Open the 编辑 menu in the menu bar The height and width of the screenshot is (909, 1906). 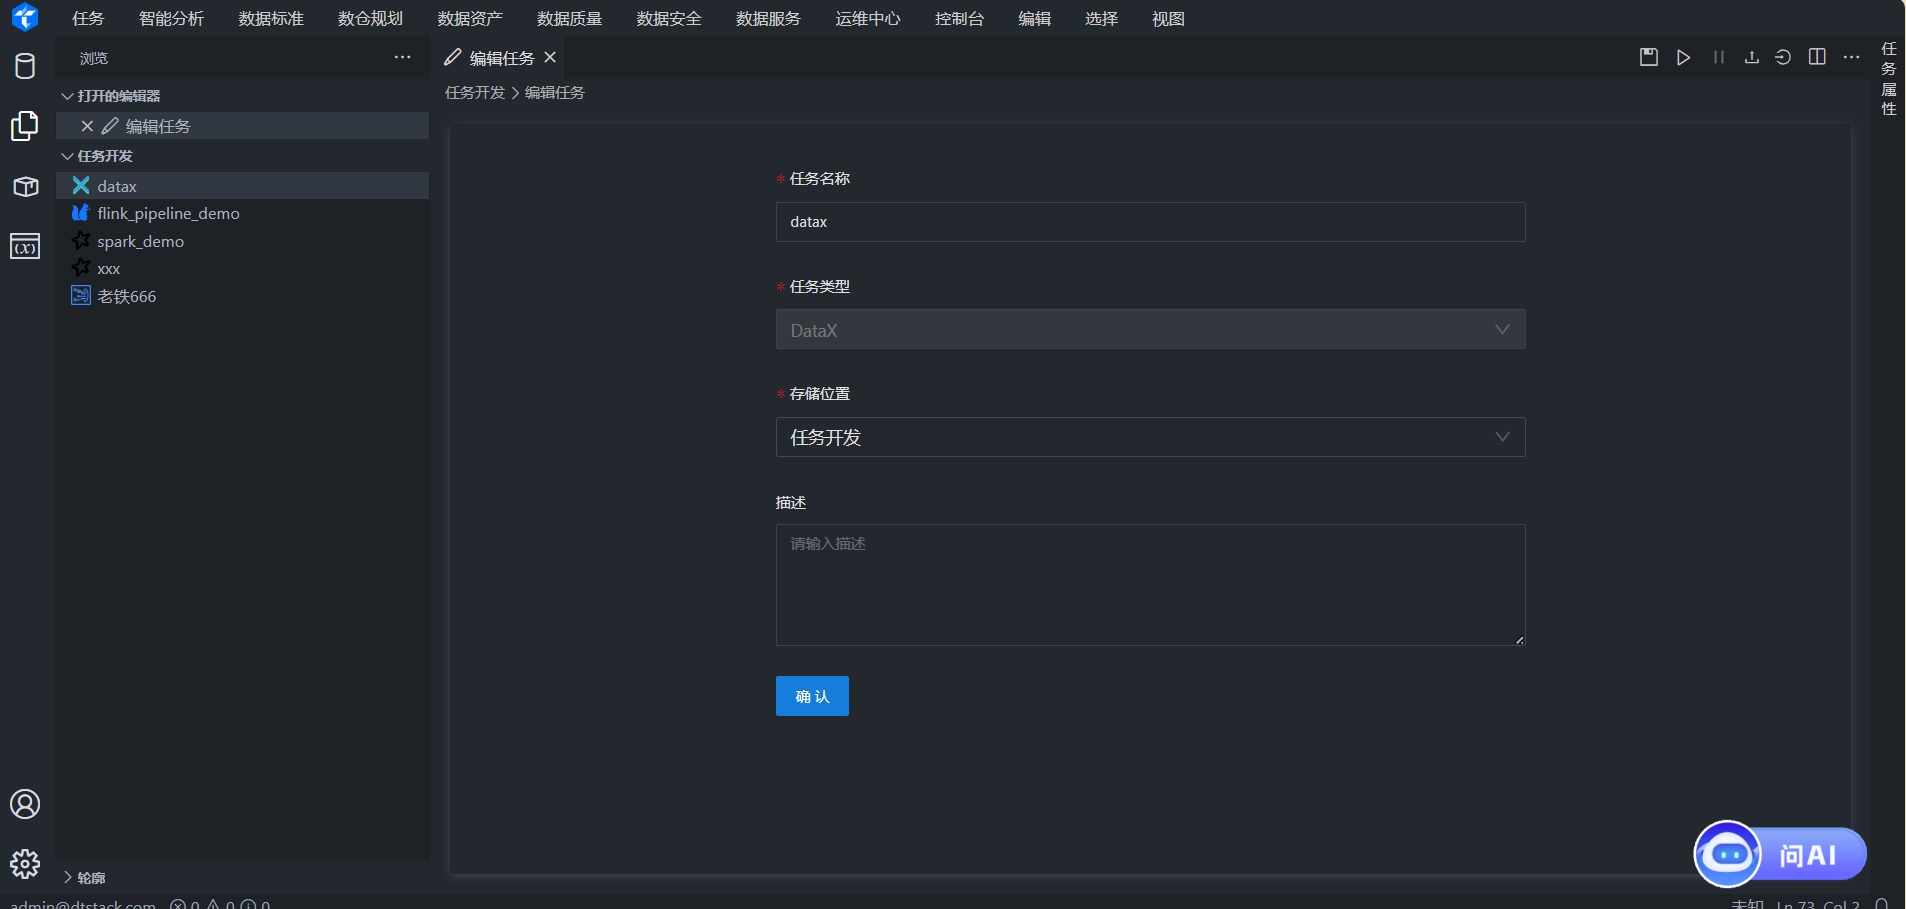click(x=1034, y=18)
